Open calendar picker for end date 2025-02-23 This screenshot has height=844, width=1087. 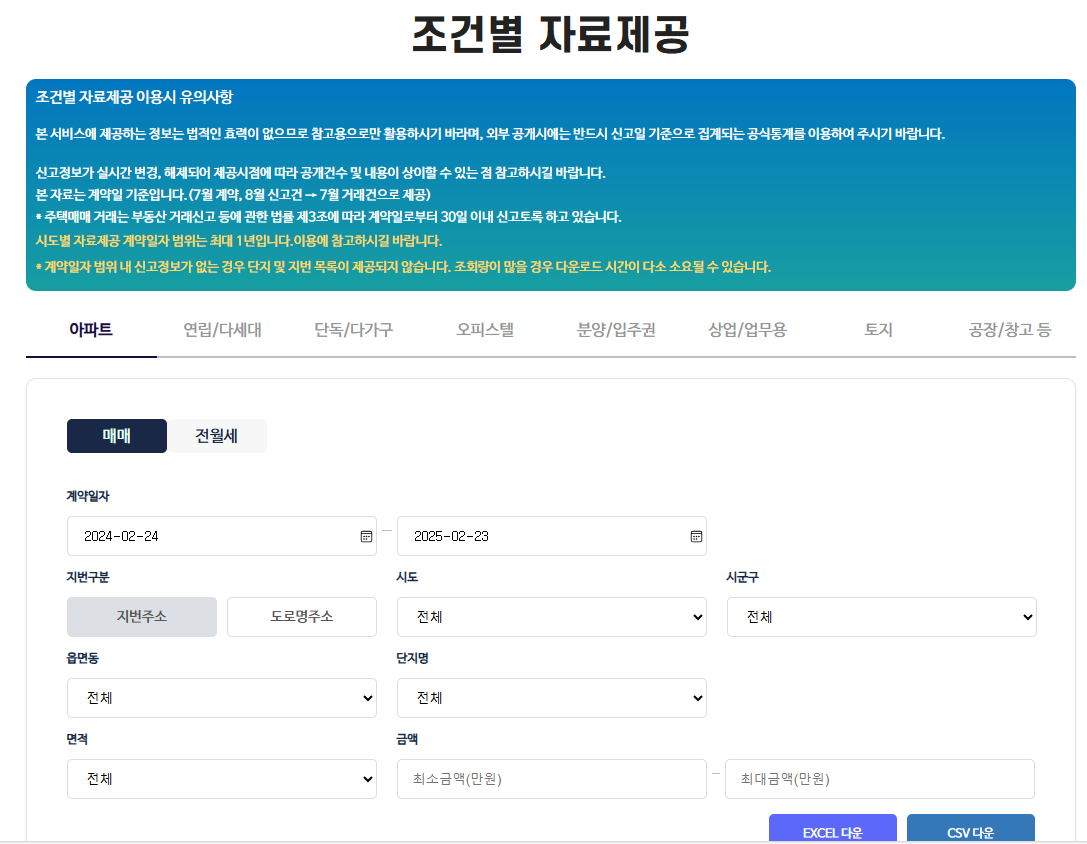coord(696,536)
